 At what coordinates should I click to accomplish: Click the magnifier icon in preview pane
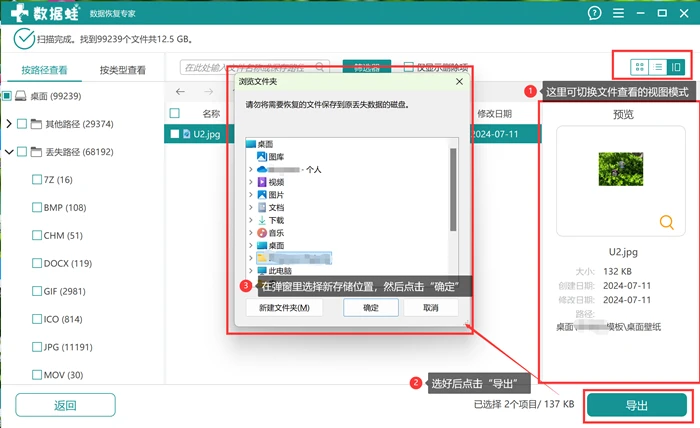pyautogui.click(x=667, y=222)
